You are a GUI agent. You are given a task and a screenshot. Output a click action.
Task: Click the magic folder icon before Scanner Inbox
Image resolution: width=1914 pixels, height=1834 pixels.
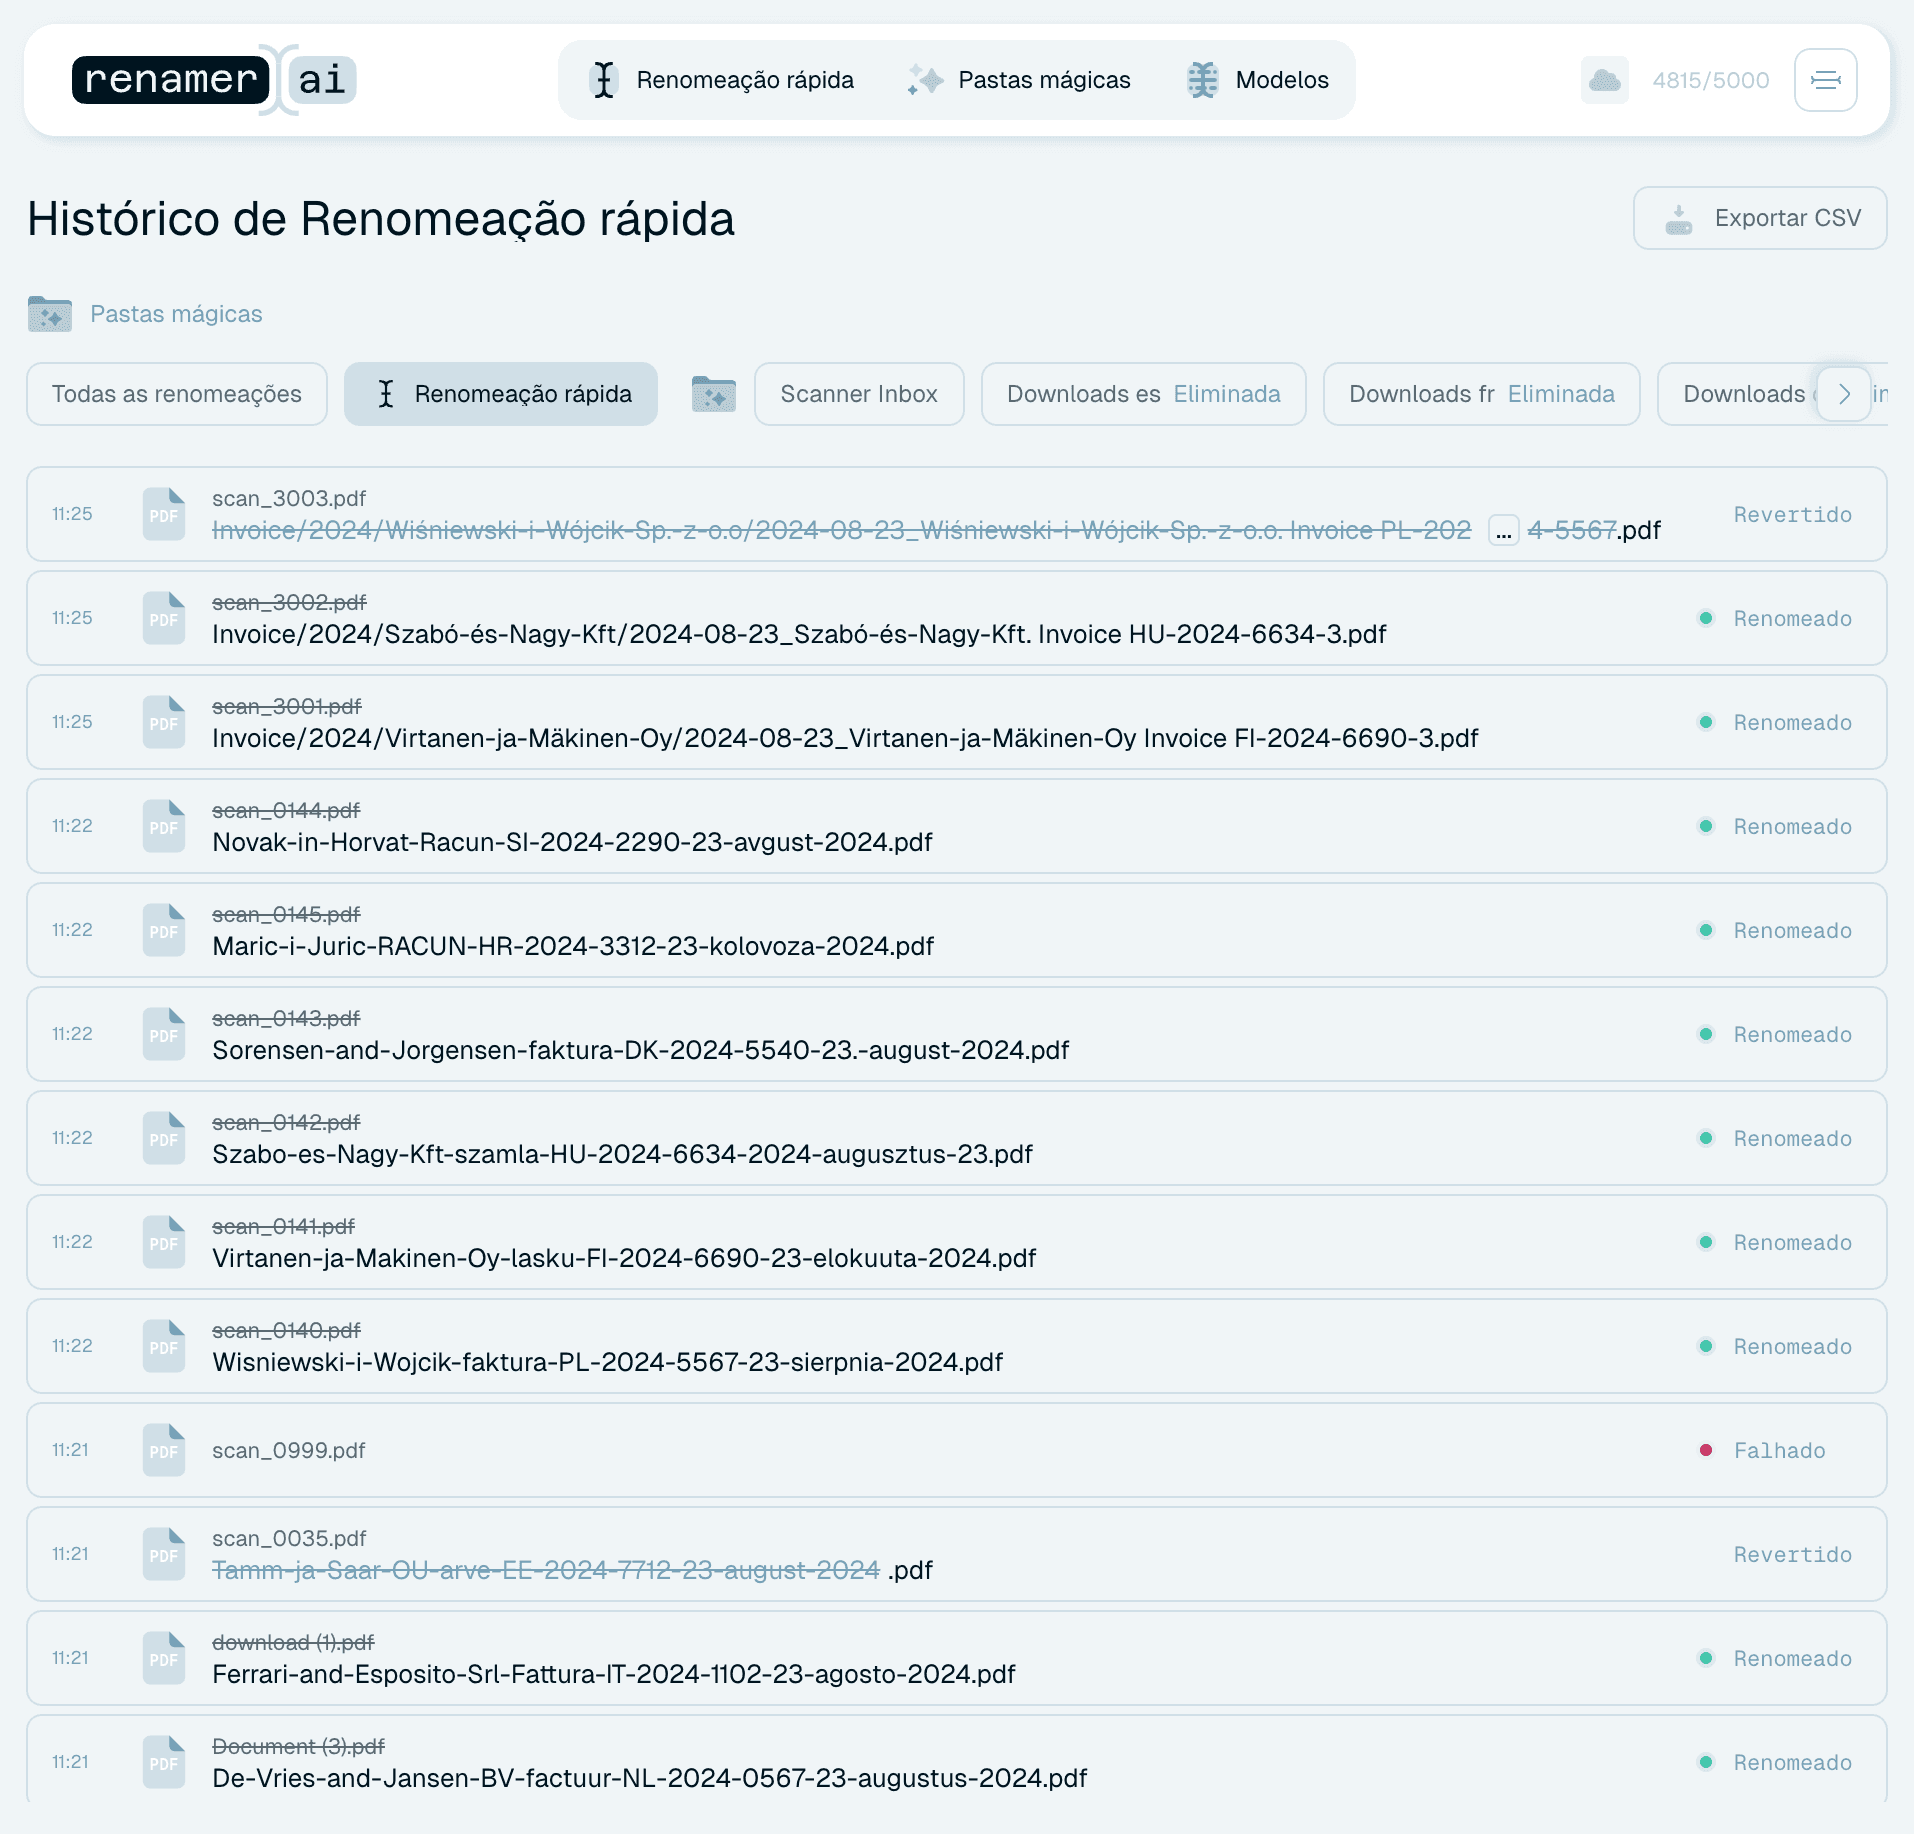714,394
